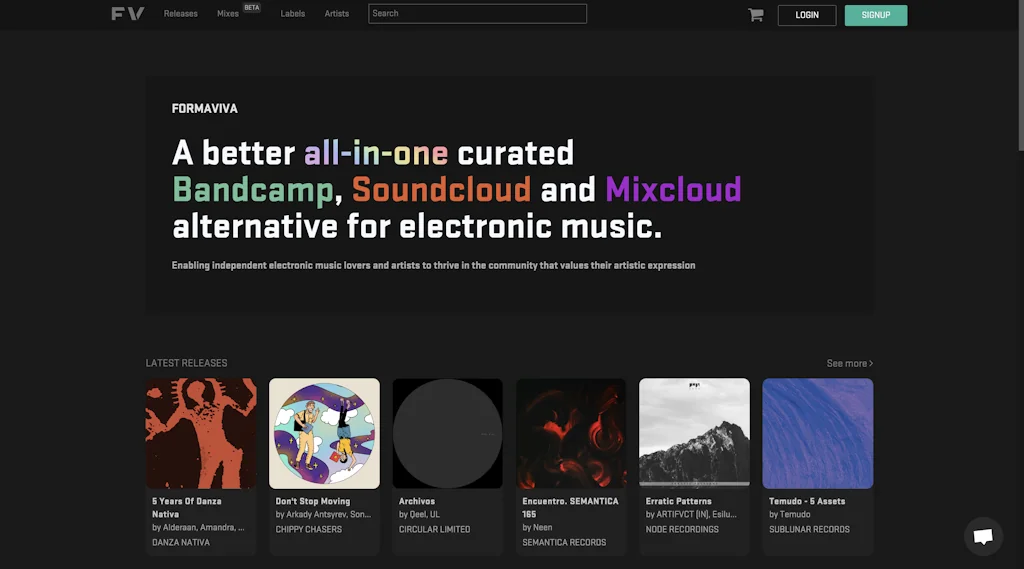Viewport: 1024px width, 569px height.
Task: Navigate to the Artists page
Action: pyautogui.click(x=337, y=14)
